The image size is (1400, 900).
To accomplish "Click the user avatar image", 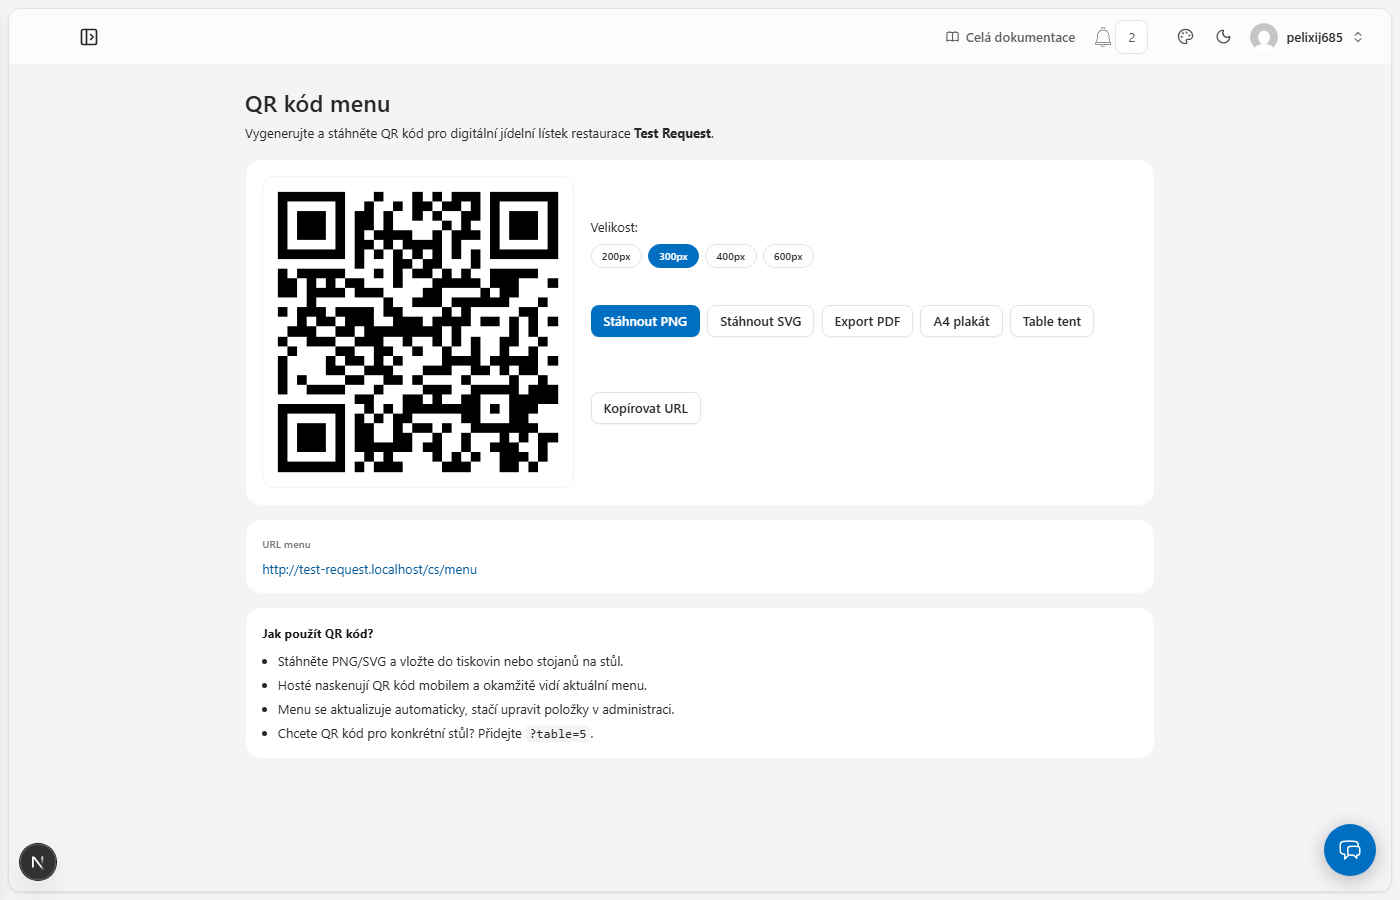I will click(1264, 37).
